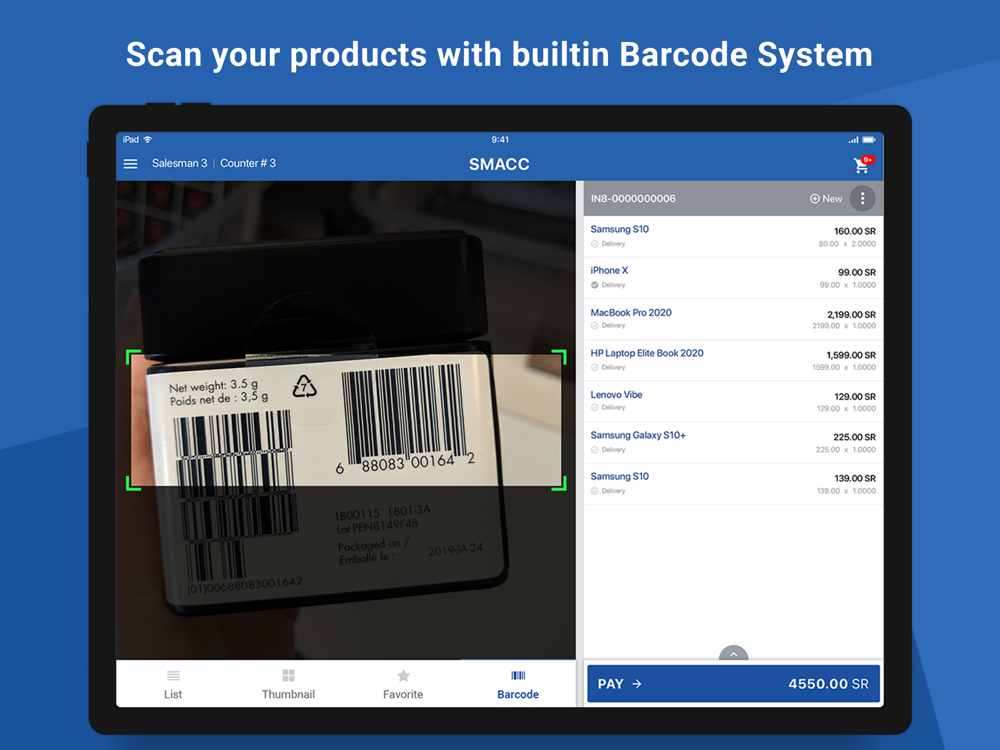Toggle Delivery on Samsung S10 160.00 SR

click(x=594, y=244)
